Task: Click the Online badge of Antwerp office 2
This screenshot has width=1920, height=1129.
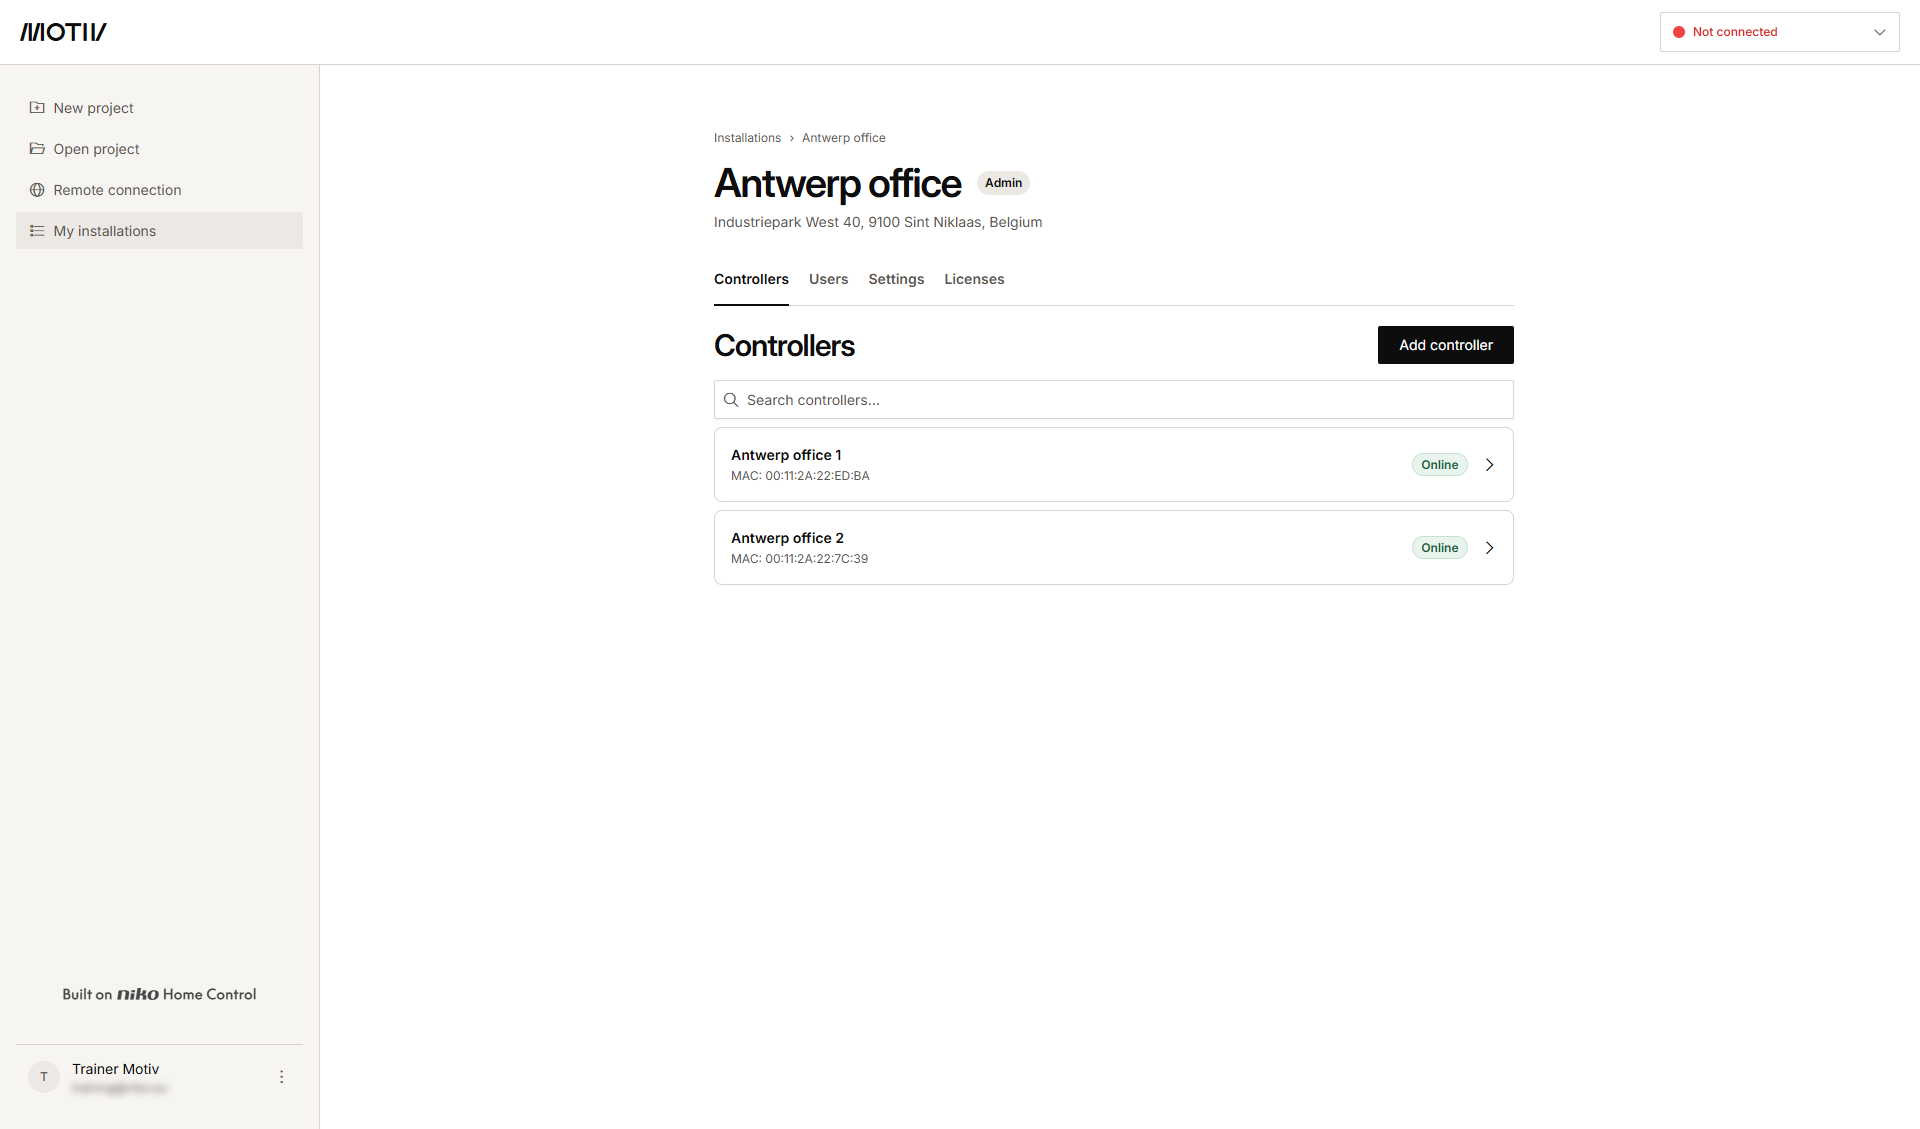Action: [1439, 548]
